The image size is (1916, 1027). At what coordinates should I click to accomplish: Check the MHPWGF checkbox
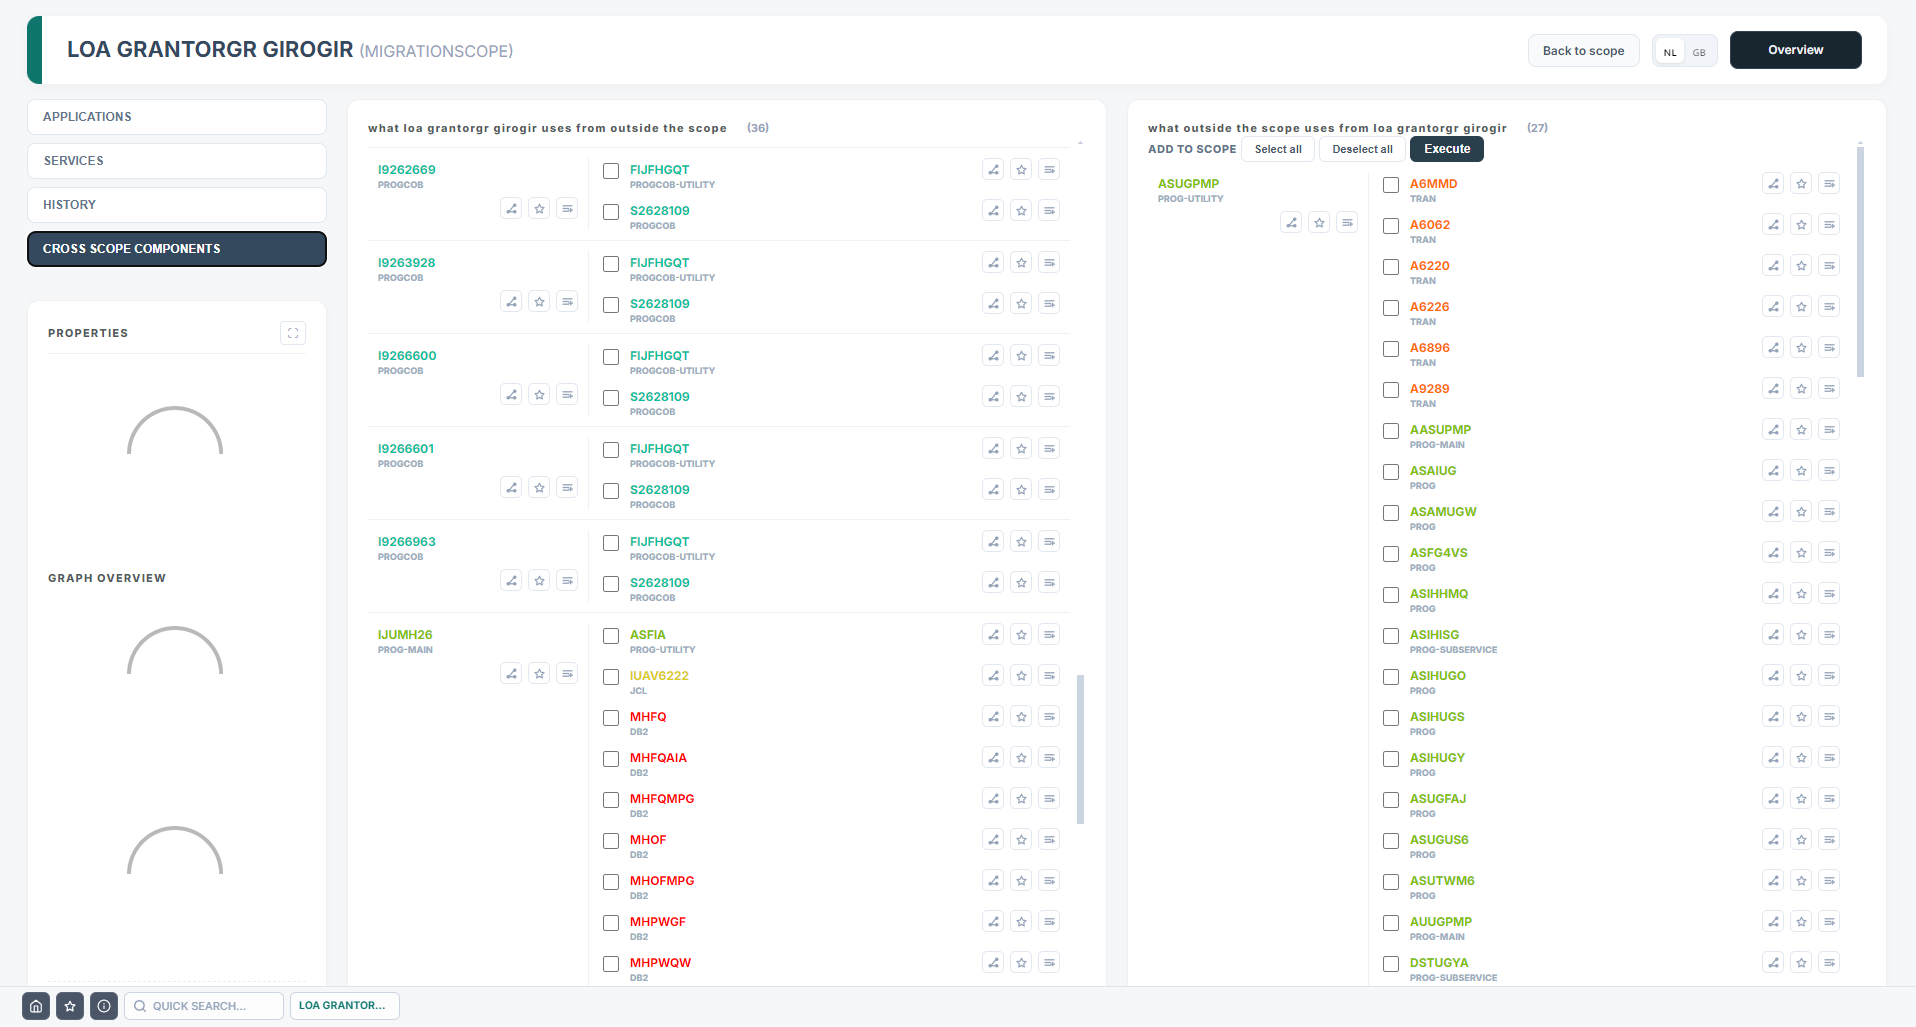coord(611,923)
